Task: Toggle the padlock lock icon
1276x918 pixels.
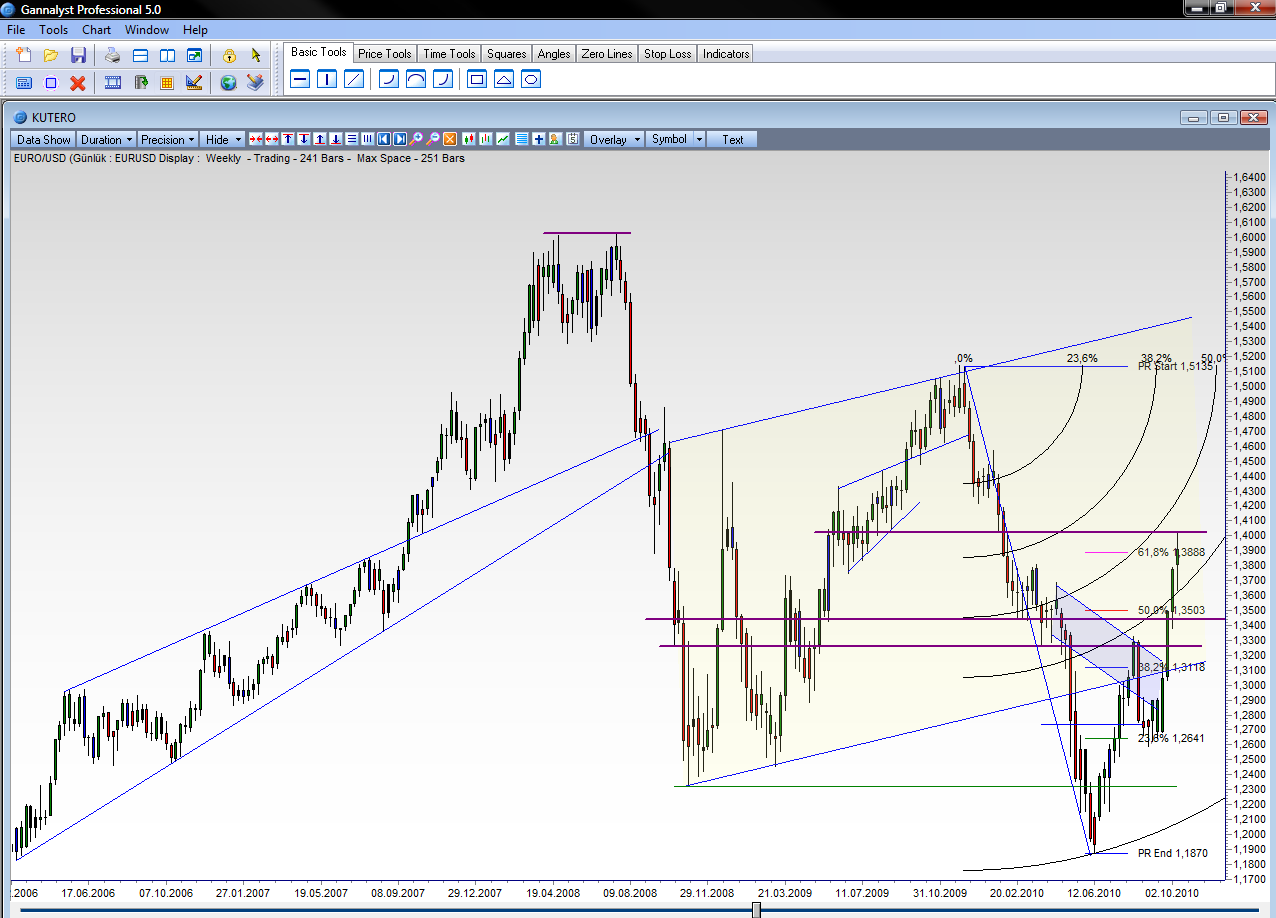Action: point(229,55)
